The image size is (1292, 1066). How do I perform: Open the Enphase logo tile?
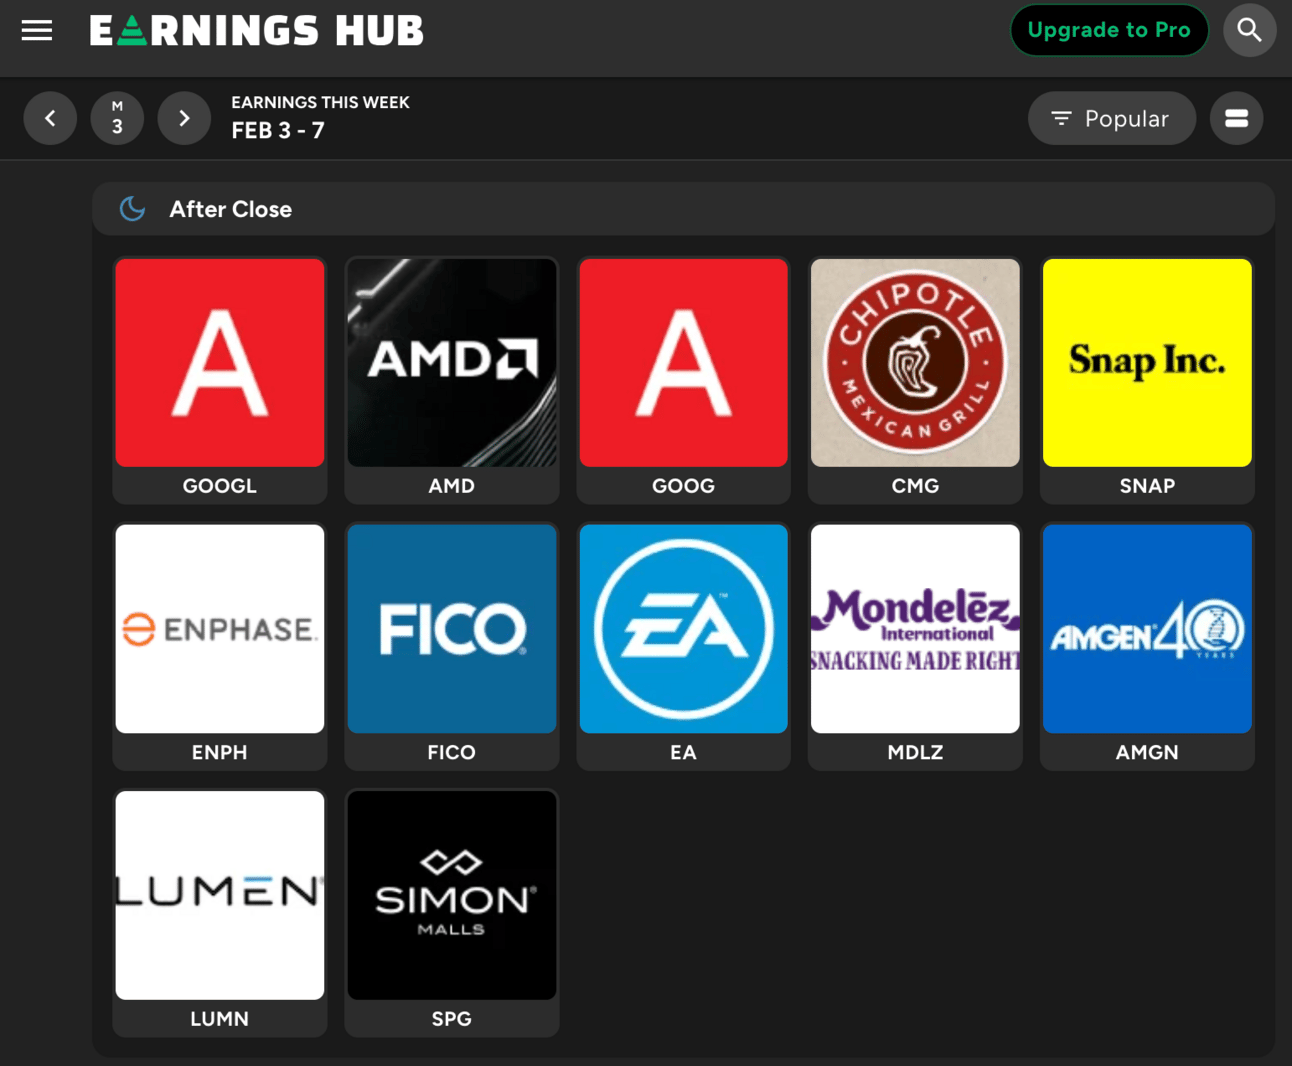pos(220,629)
